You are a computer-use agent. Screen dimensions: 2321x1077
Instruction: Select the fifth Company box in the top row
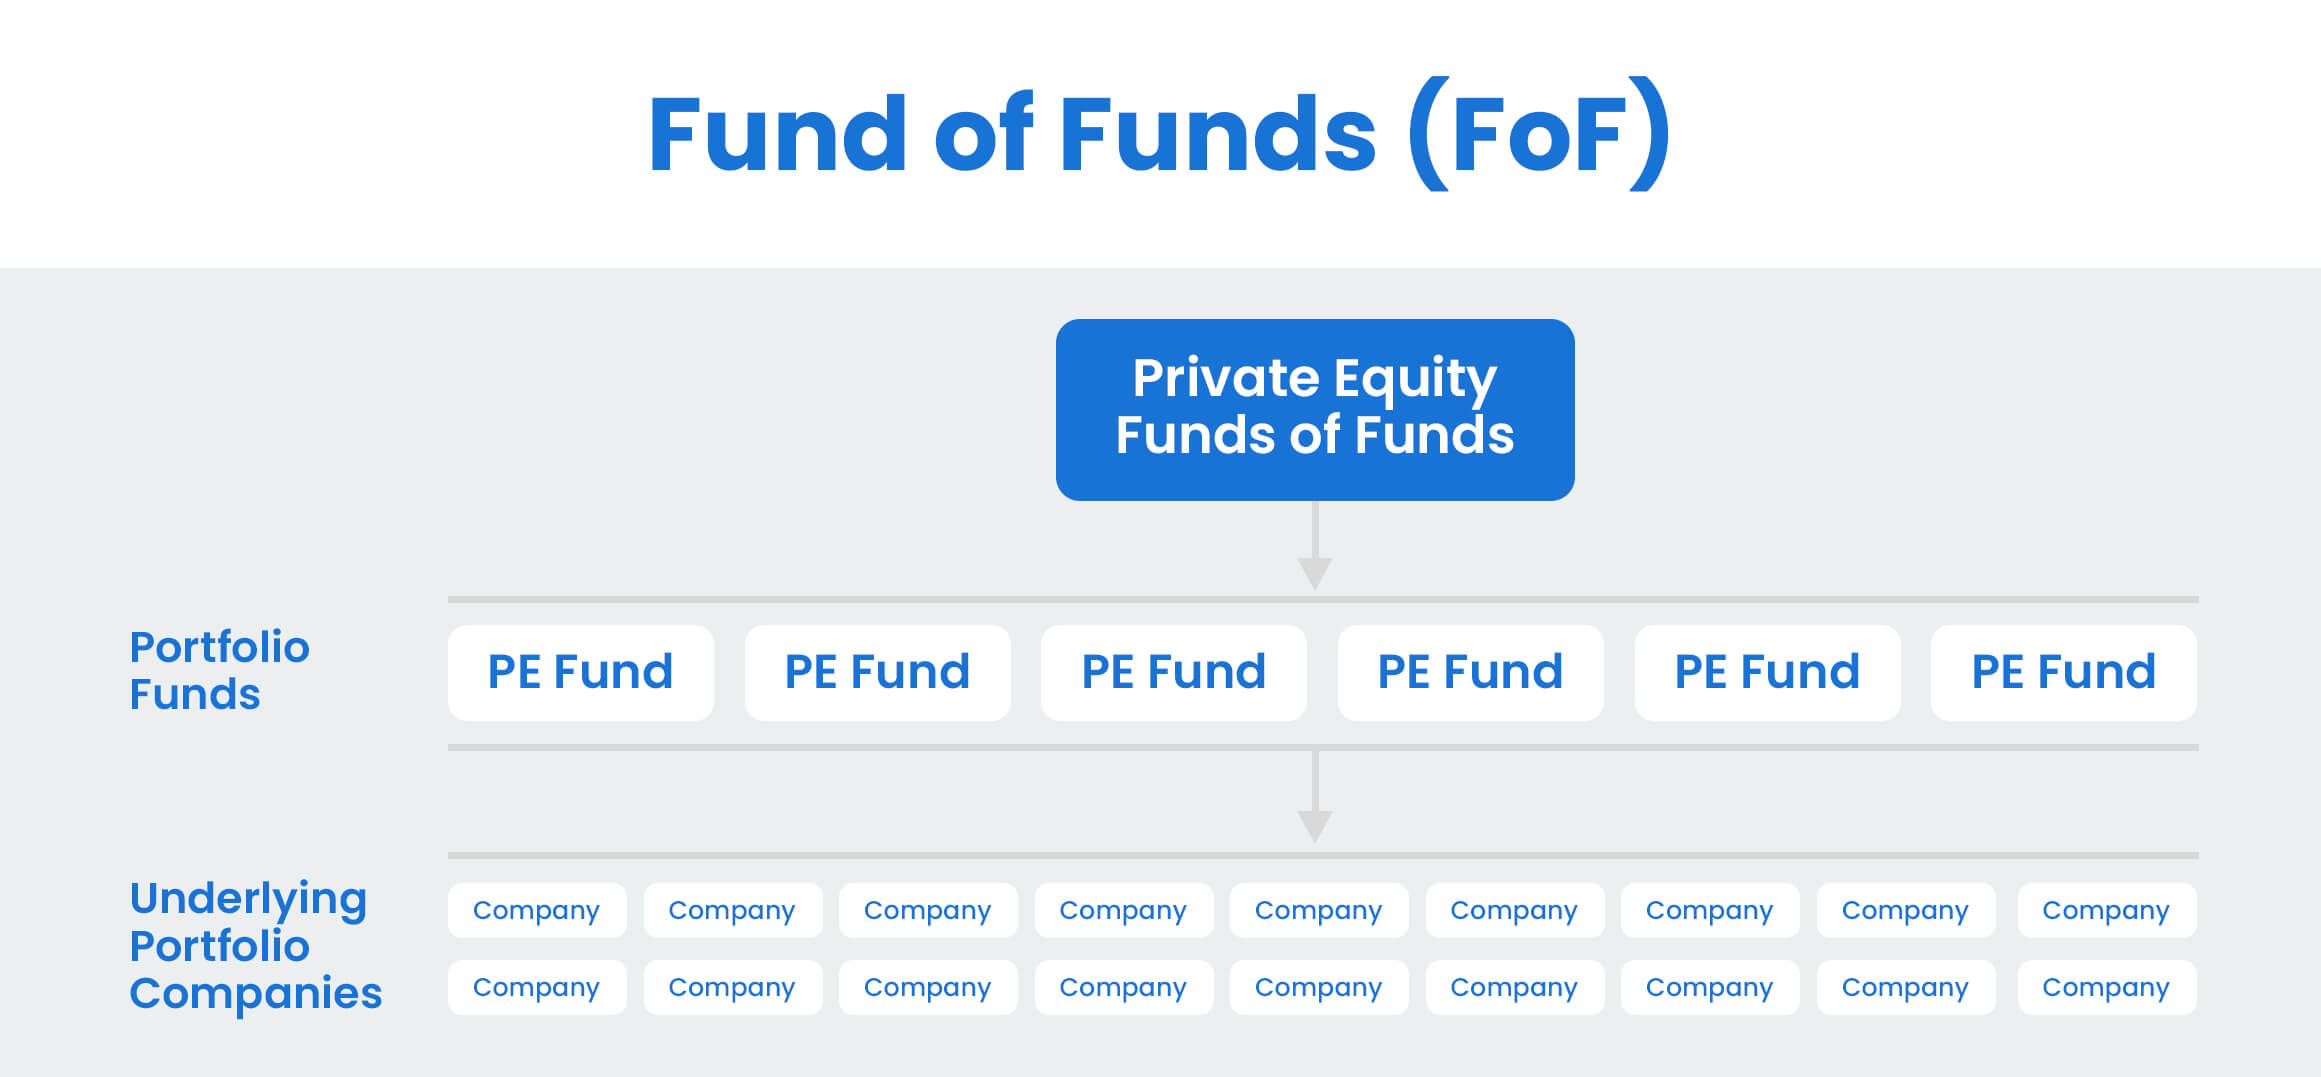tap(1318, 910)
